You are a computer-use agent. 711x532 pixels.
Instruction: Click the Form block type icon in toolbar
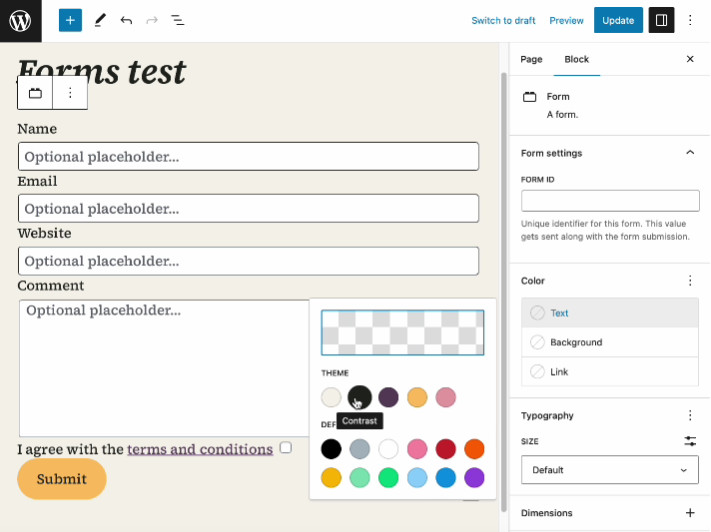(35, 93)
